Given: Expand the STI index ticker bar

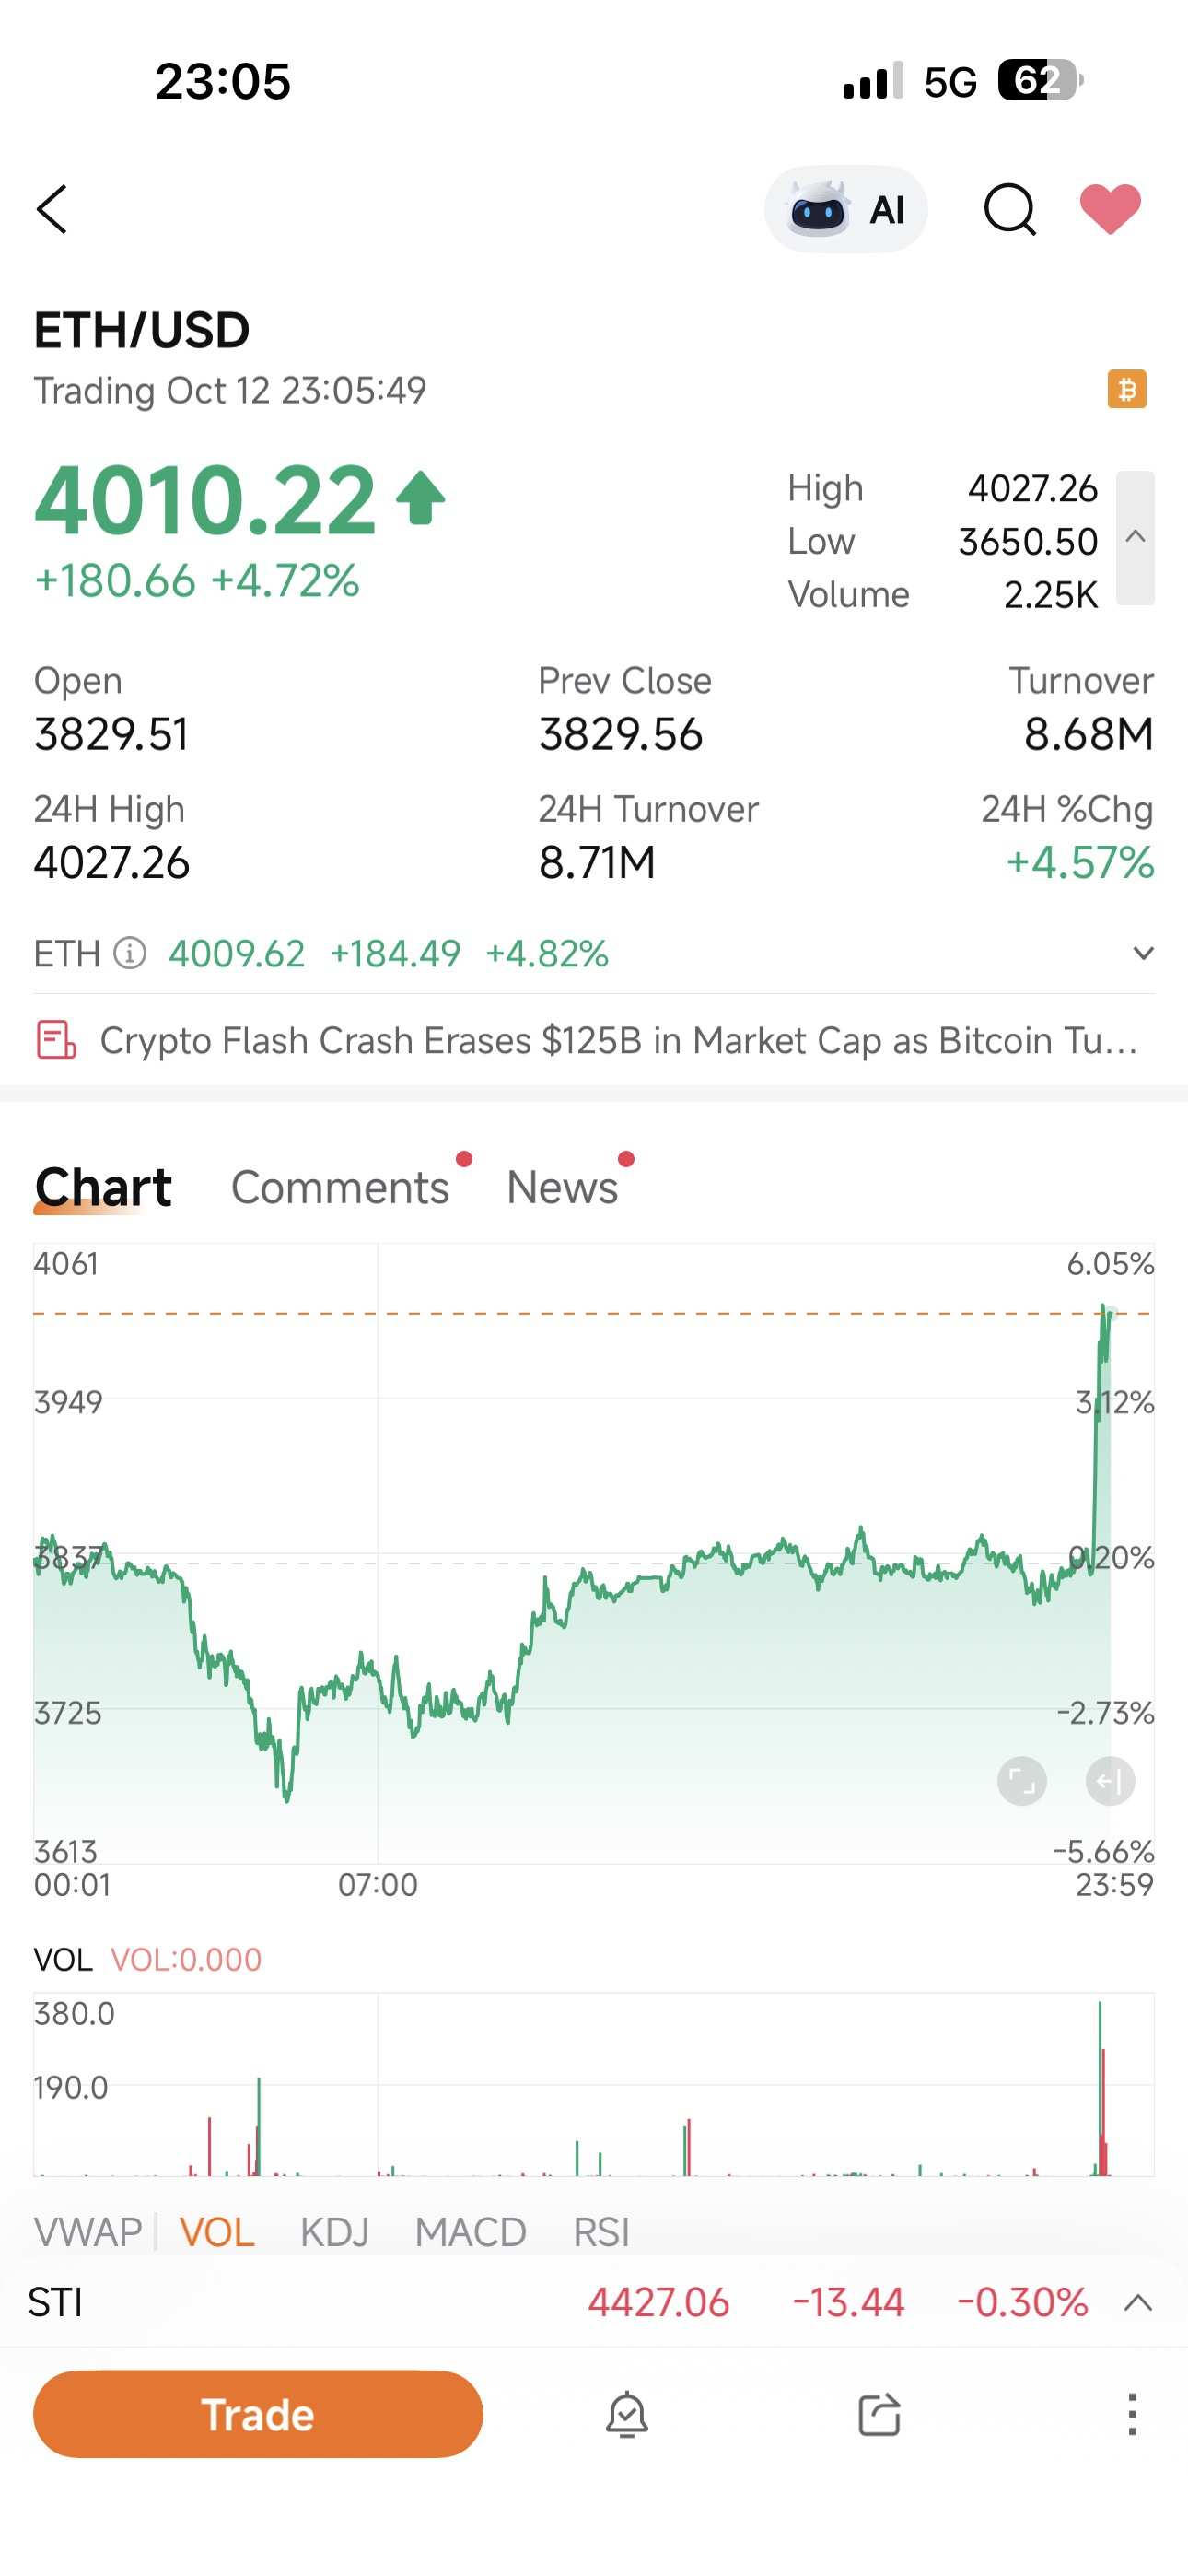Looking at the screenshot, I should click(1138, 2303).
